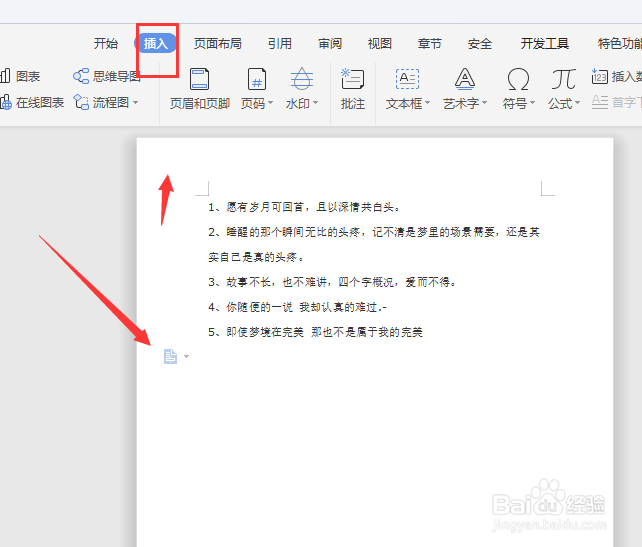Image resolution: width=642 pixels, height=547 pixels.
Task: Click the line '实自己是真的头疼。'
Action: pos(256,257)
